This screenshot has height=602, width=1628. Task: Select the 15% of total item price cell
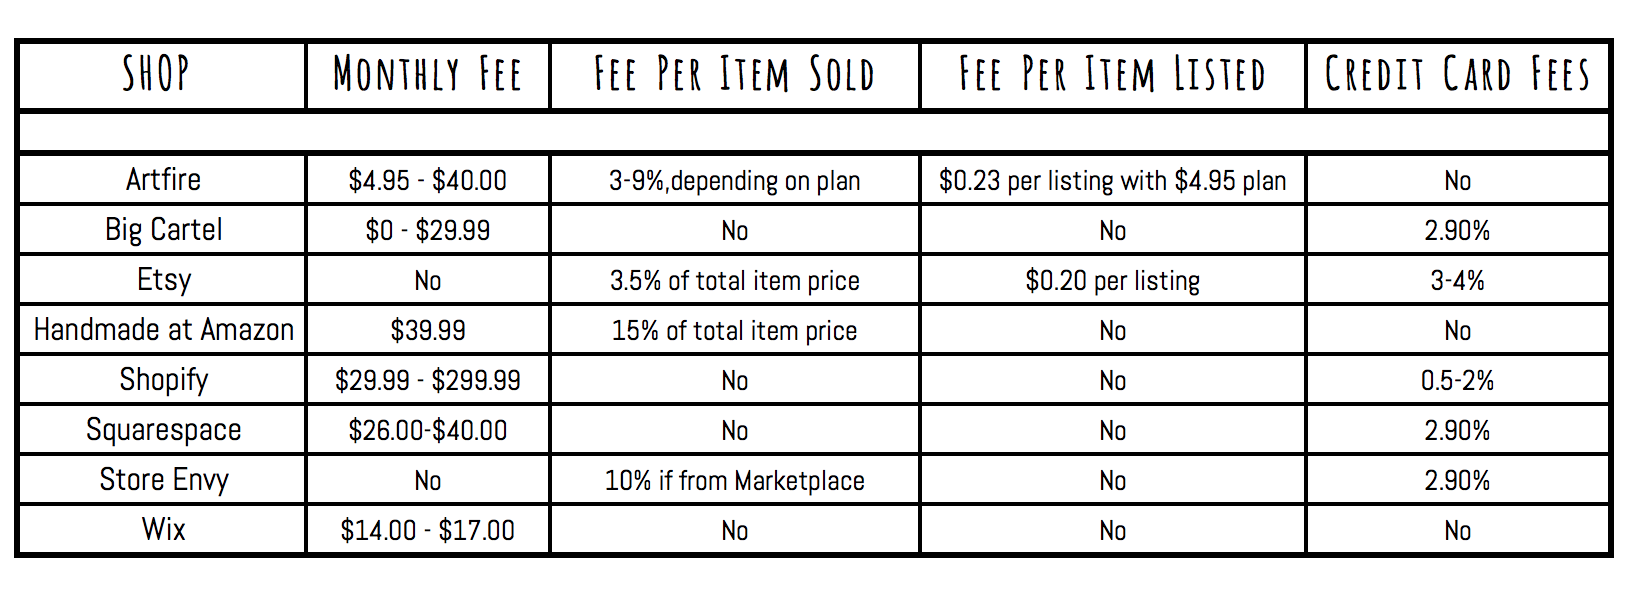click(734, 331)
